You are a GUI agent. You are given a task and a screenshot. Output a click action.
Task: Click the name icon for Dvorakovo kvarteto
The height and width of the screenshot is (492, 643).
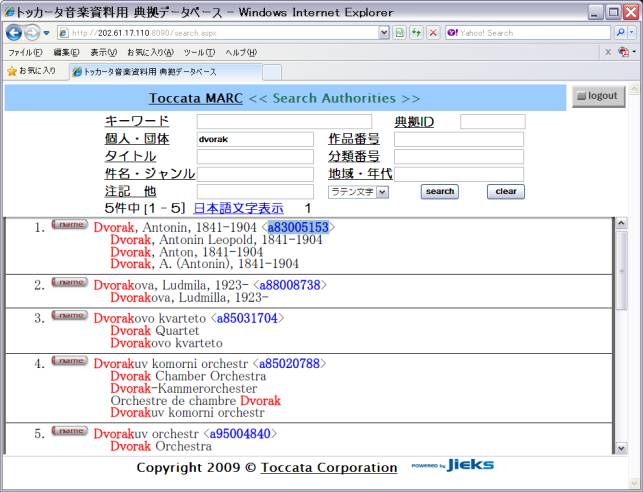[69, 316]
